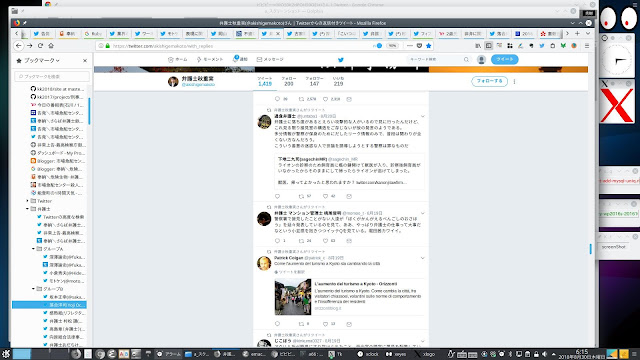Open the Kyoto street article thumbnail
The width and height of the screenshot is (640, 360).
click(x=293, y=297)
